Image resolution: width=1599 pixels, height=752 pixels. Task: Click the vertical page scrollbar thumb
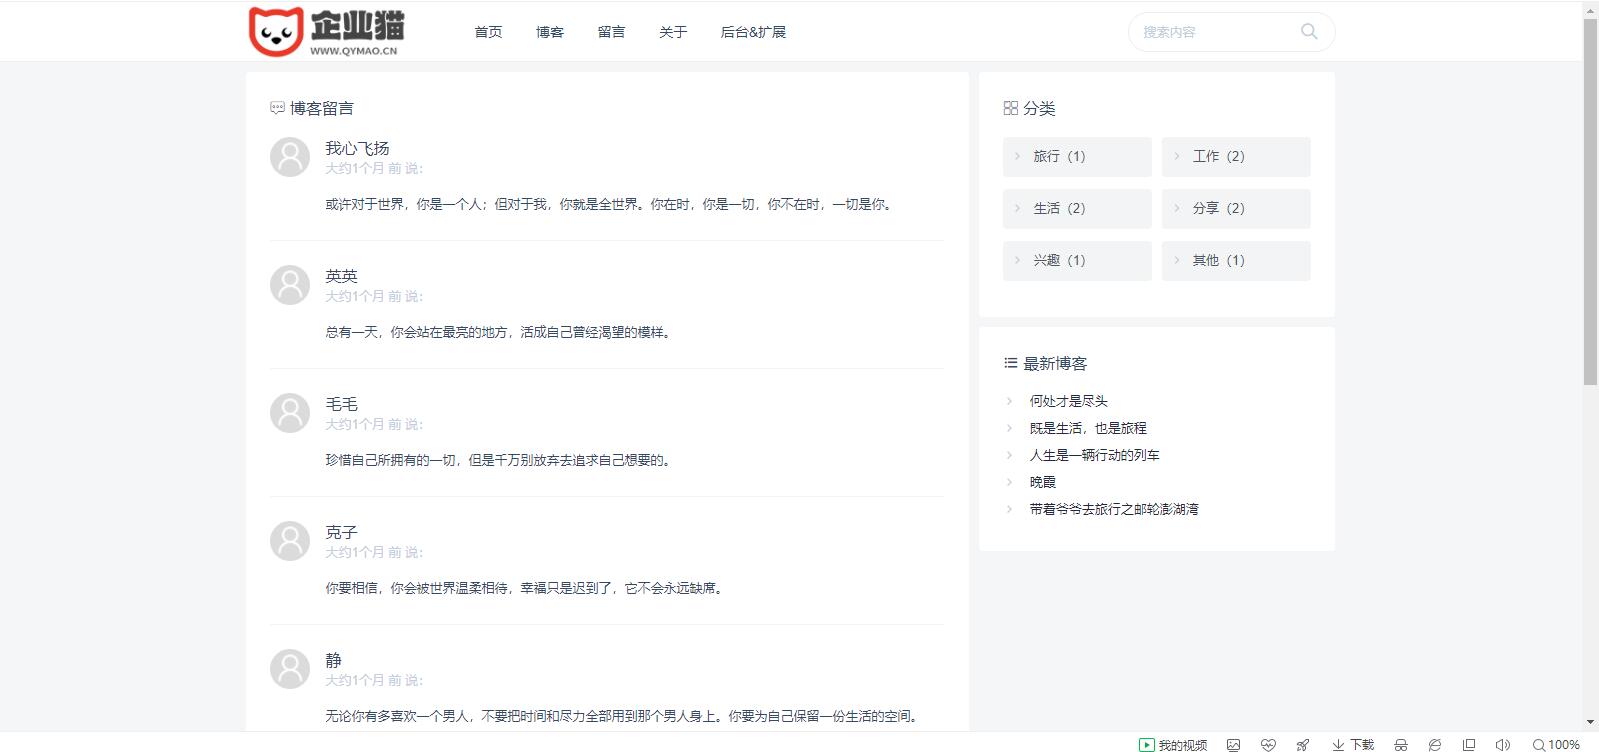point(1590,200)
